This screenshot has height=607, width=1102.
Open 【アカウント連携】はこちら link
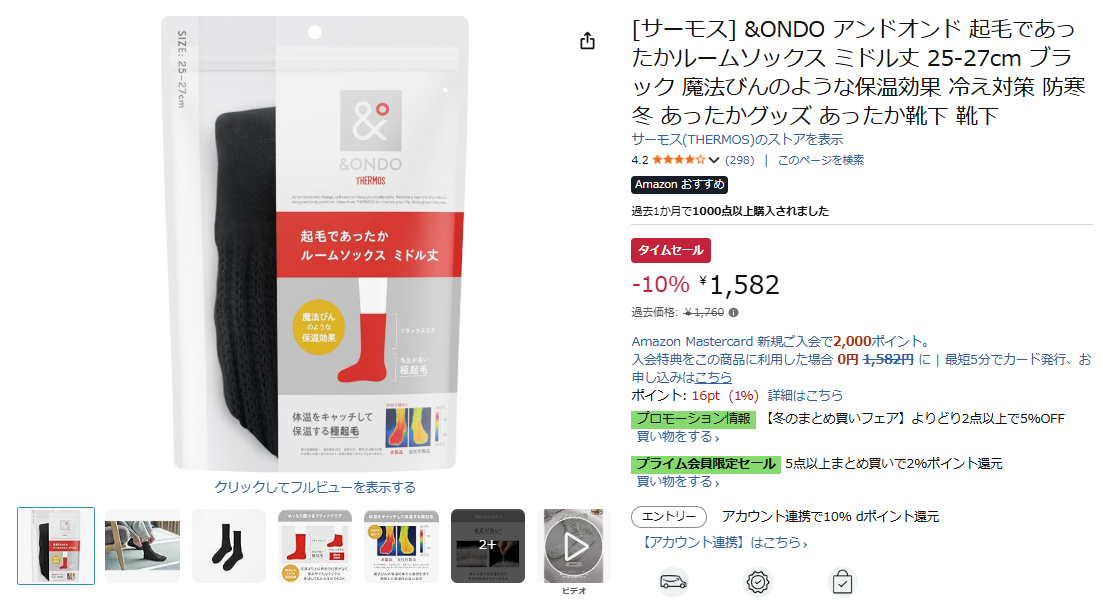(x=722, y=542)
